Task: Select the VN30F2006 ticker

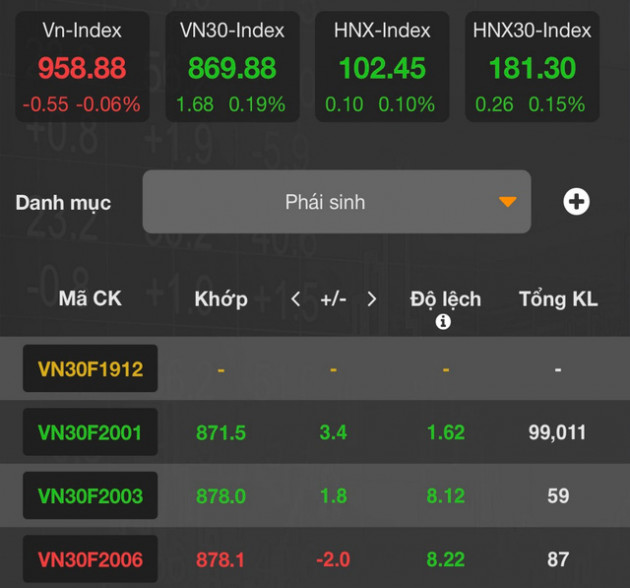Action: (90, 559)
